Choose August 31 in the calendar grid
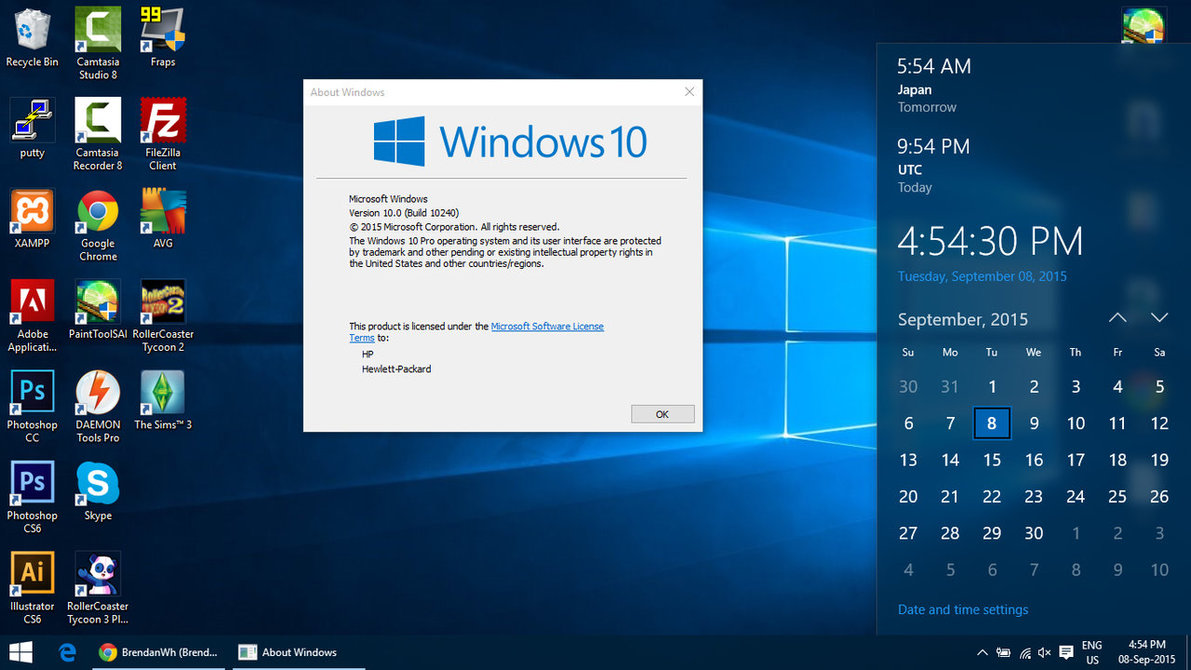This screenshot has height=670, width=1191. [949, 387]
